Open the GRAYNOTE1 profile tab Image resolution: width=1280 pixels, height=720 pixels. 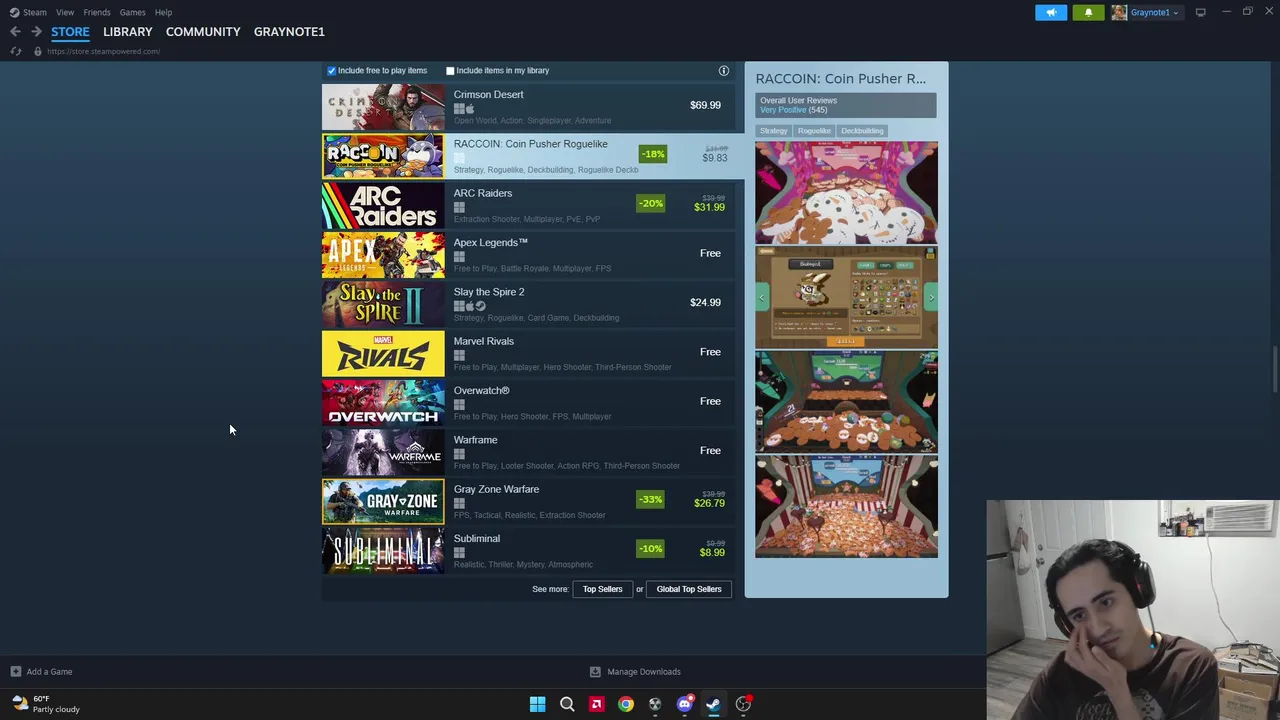point(289,32)
